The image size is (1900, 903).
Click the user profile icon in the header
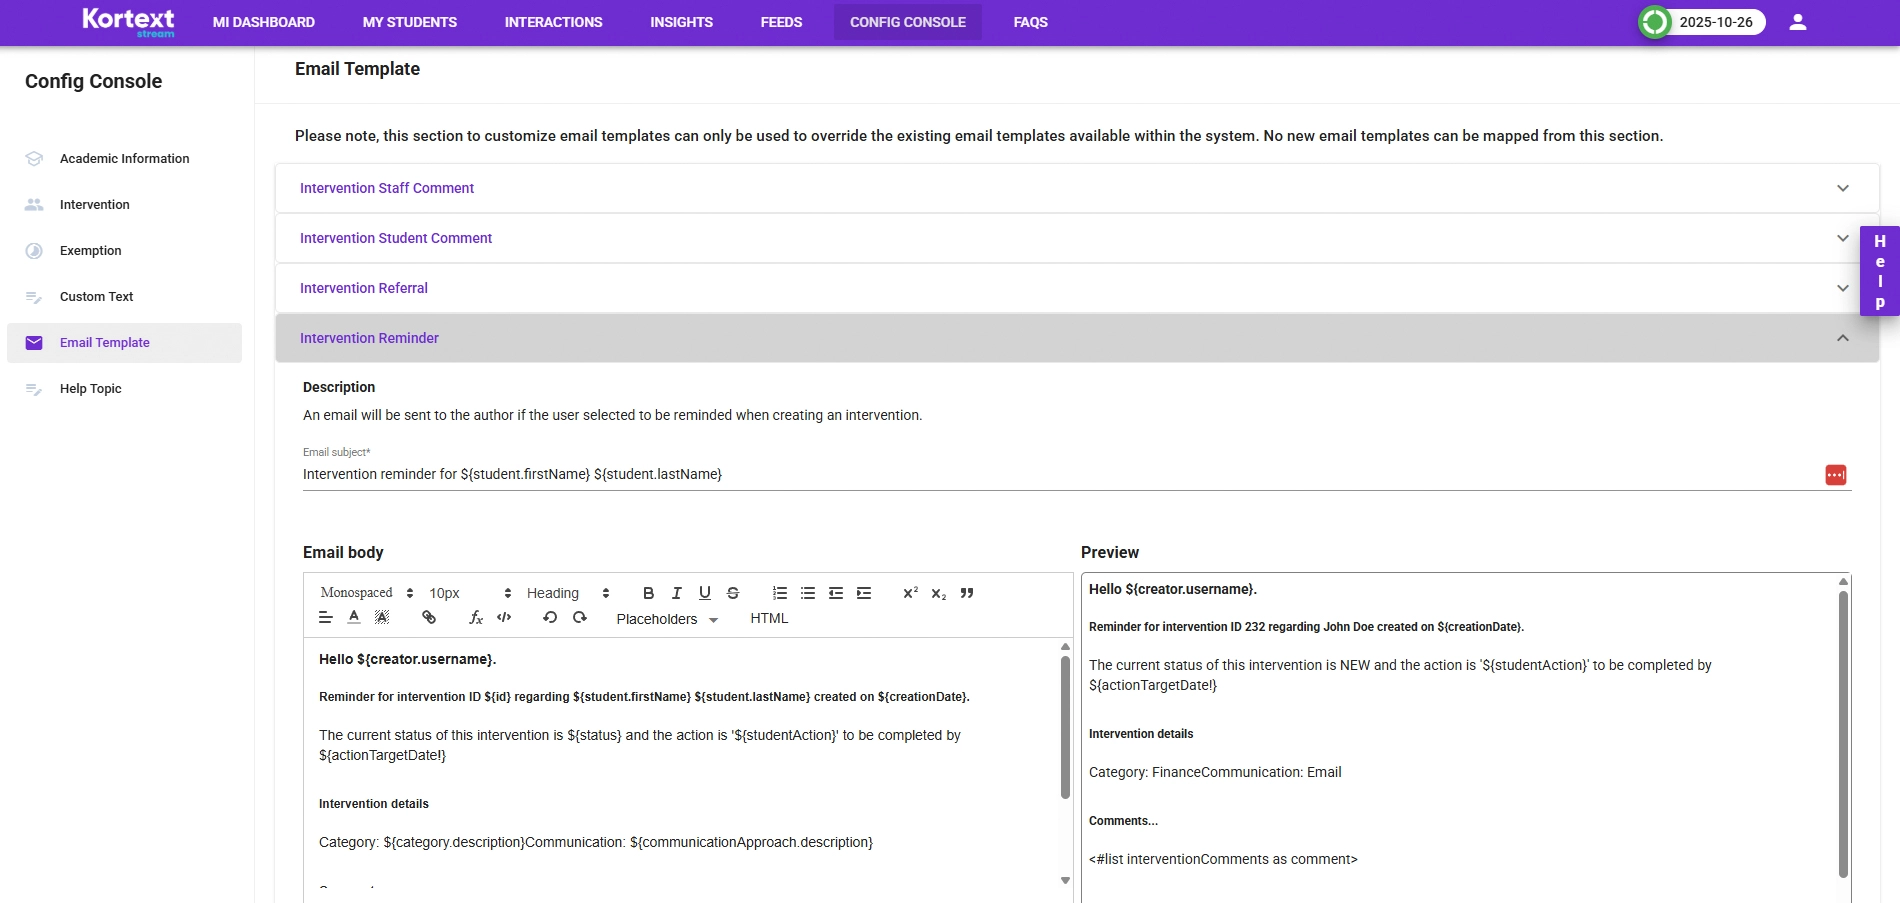tap(1797, 22)
